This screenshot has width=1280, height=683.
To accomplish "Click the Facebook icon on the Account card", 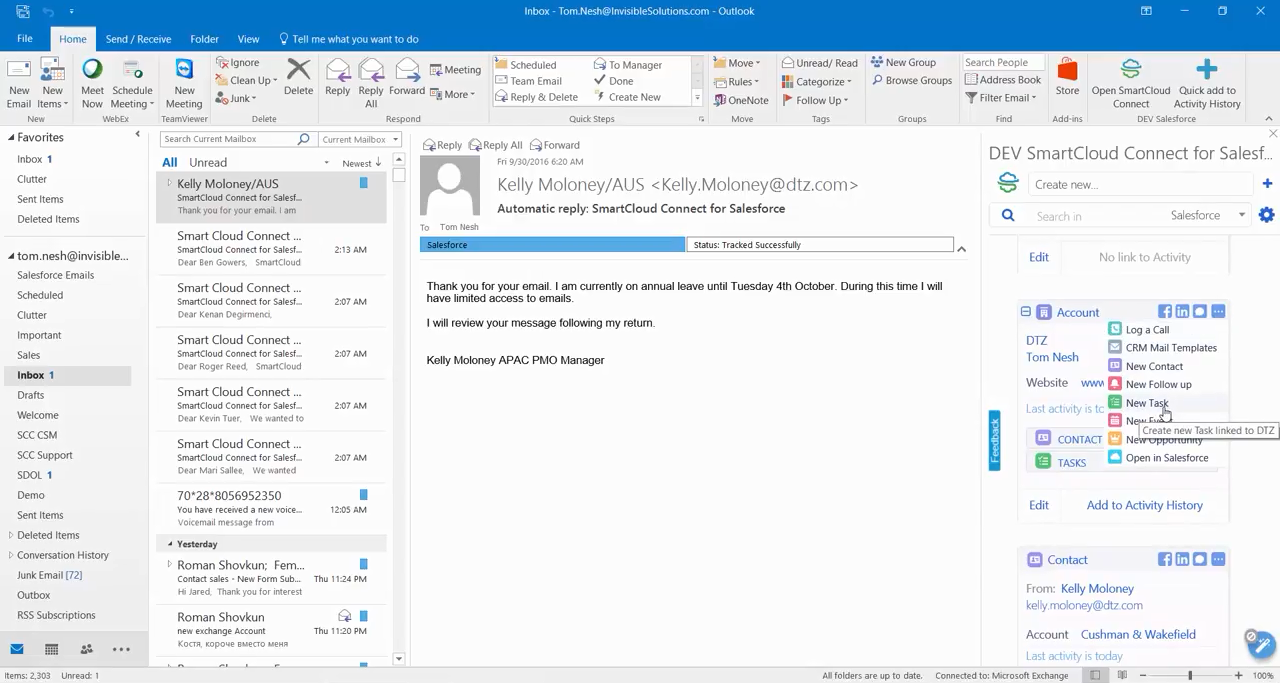I will click(x=1164, y=312).
